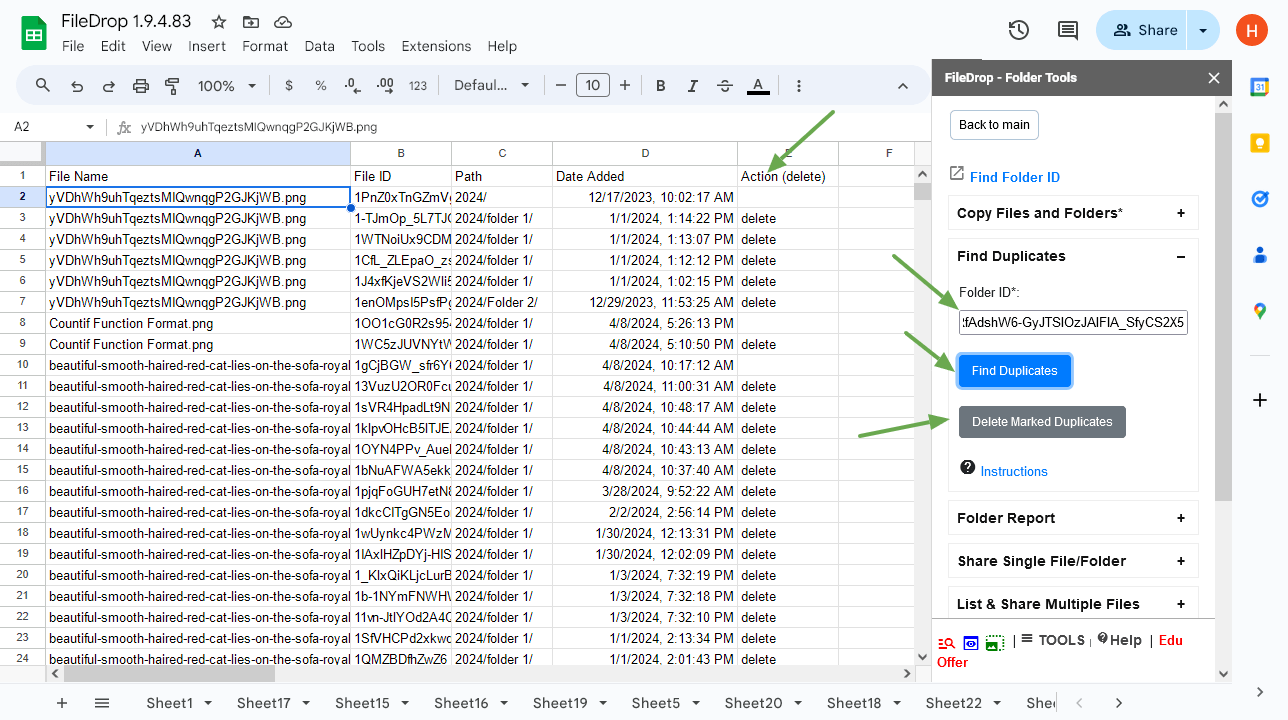
Task: Collapse the Find Duplicates section
Action: click(x=1073, y=256)
